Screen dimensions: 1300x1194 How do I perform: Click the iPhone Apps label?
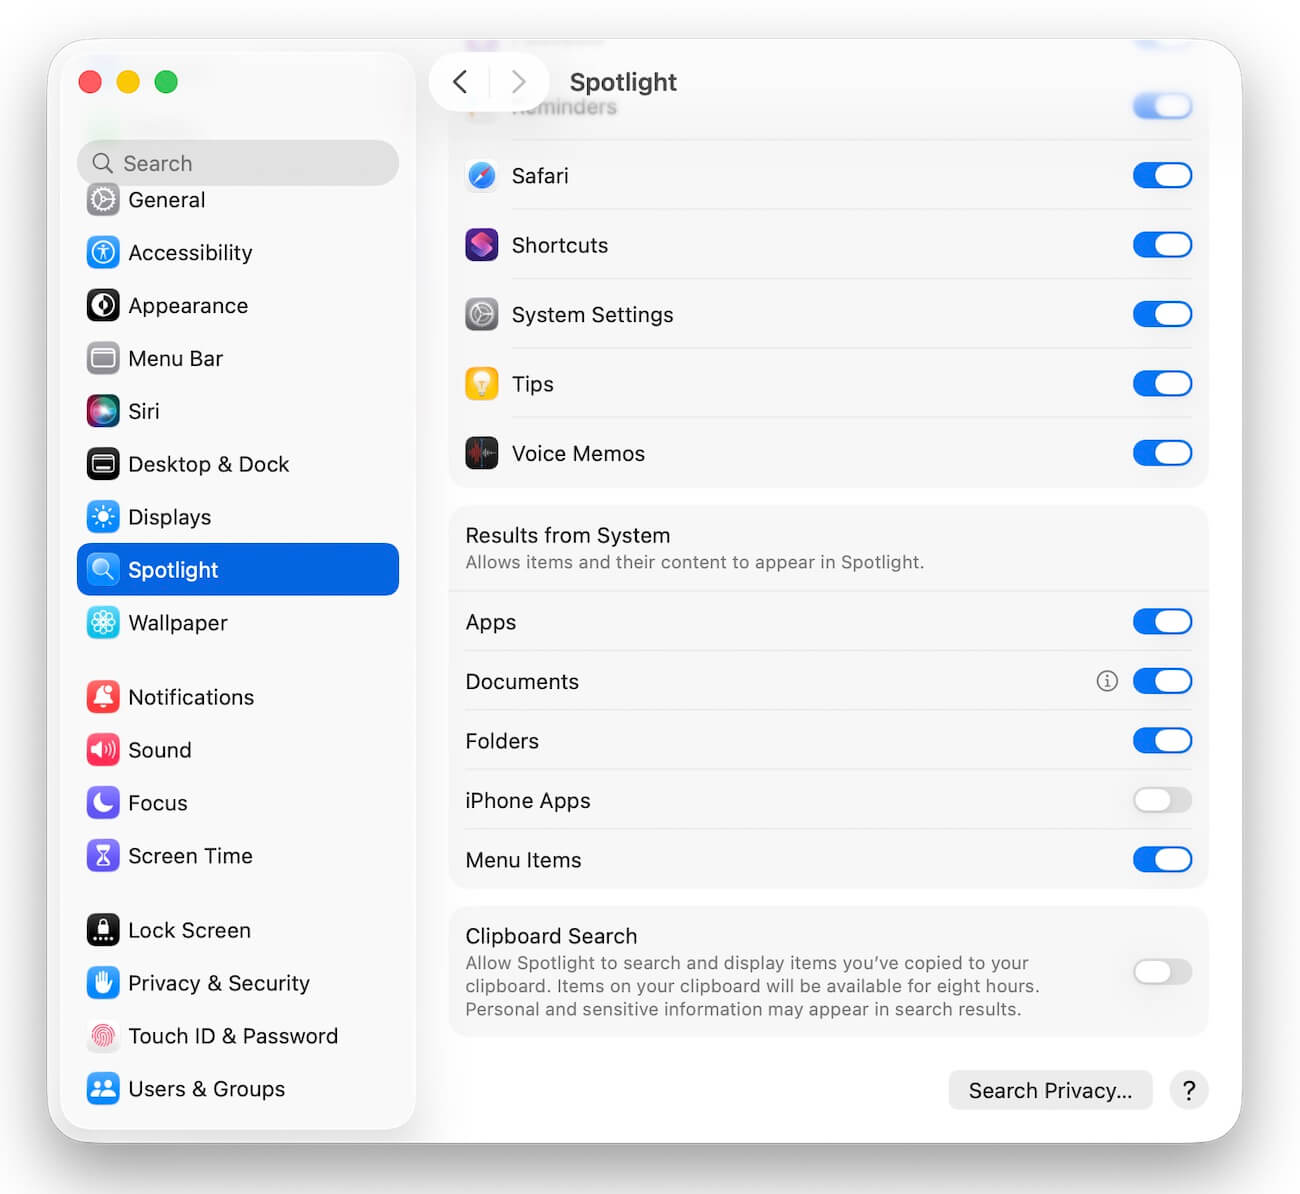point(528,801)
